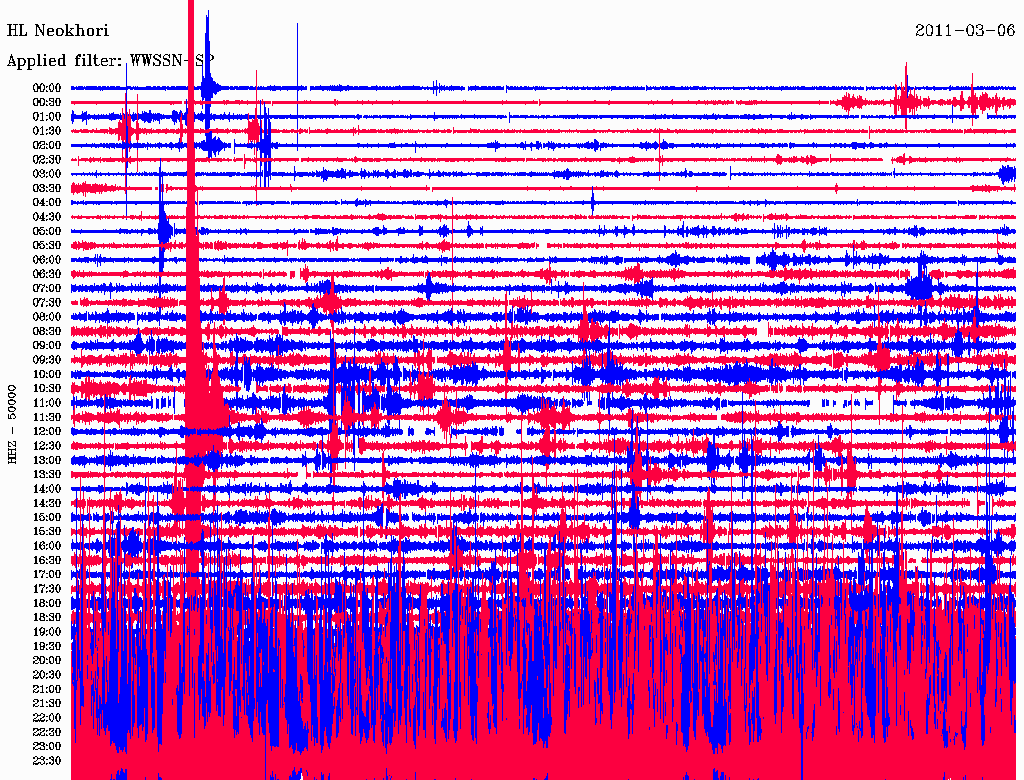1024x780 pixels.
Task: Select the 12:00 time label
Action: [47, 432]
